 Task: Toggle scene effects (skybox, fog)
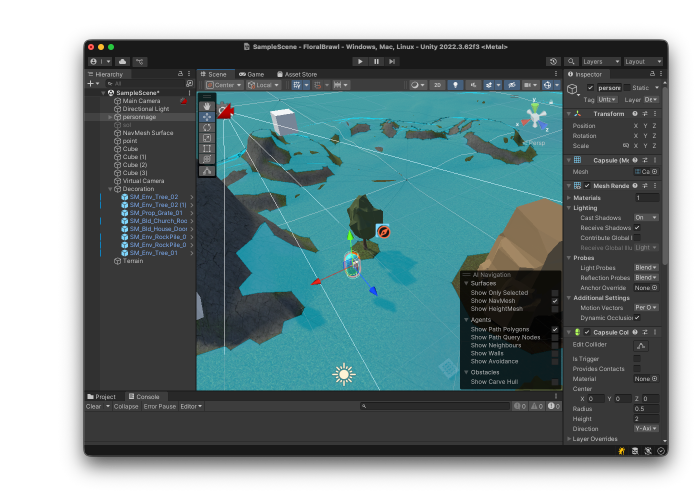coord(489,85)
